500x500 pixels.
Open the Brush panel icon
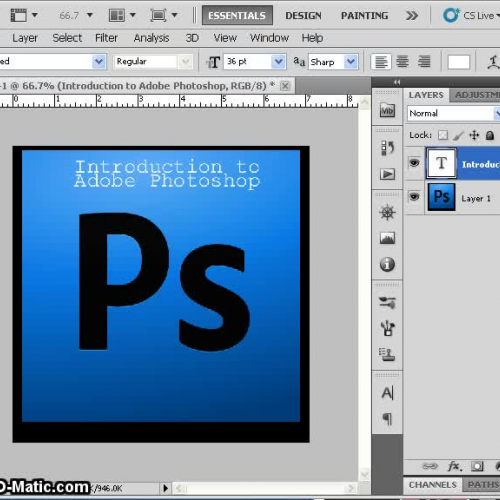tap(387, 328)
